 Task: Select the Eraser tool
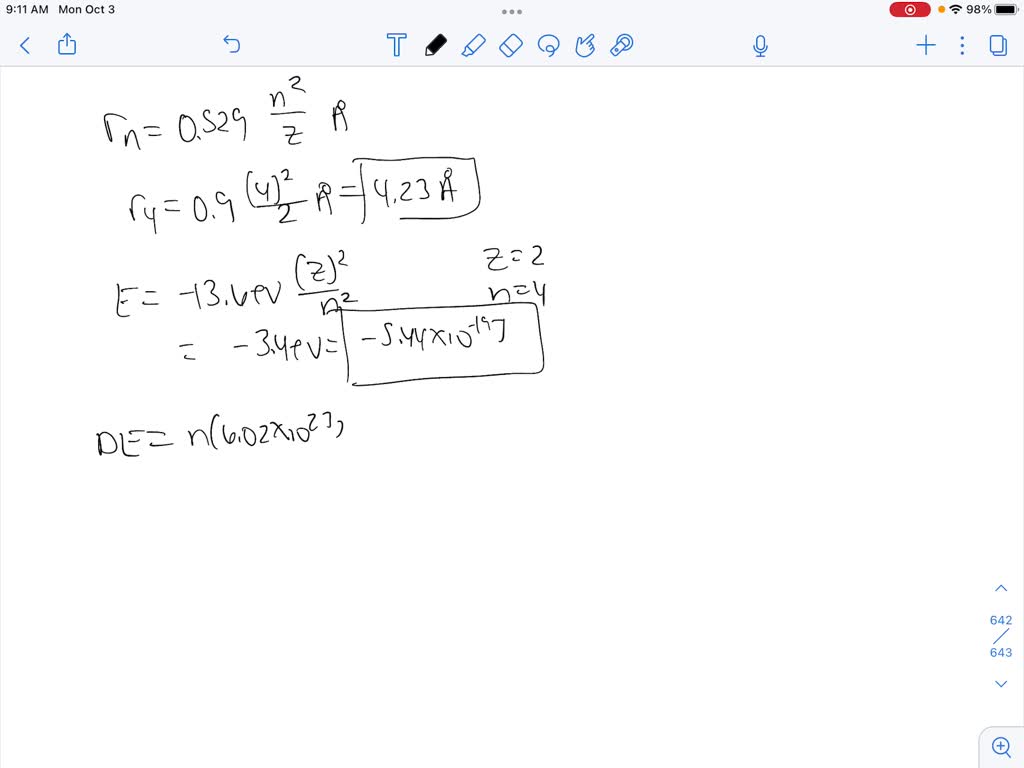point(511,45)
